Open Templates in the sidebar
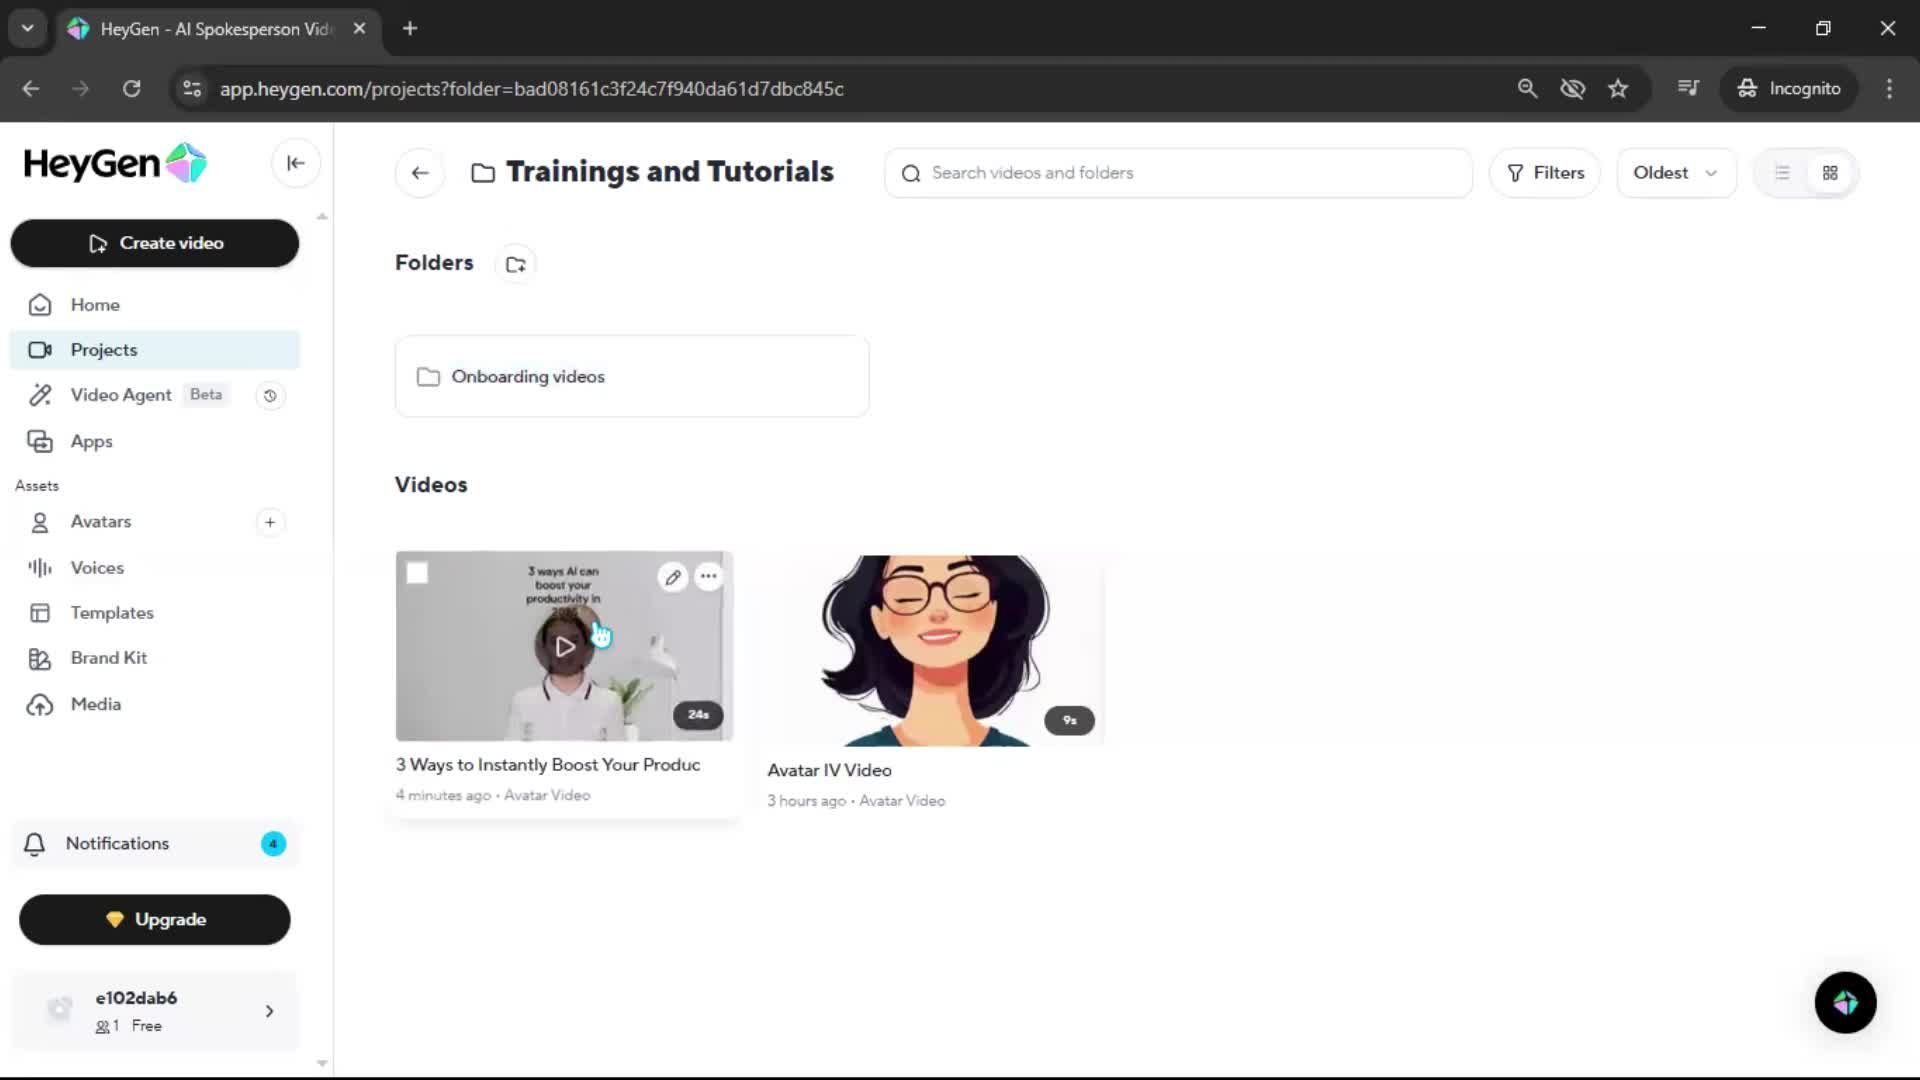1920x1080 pixels. coord(112,613)
